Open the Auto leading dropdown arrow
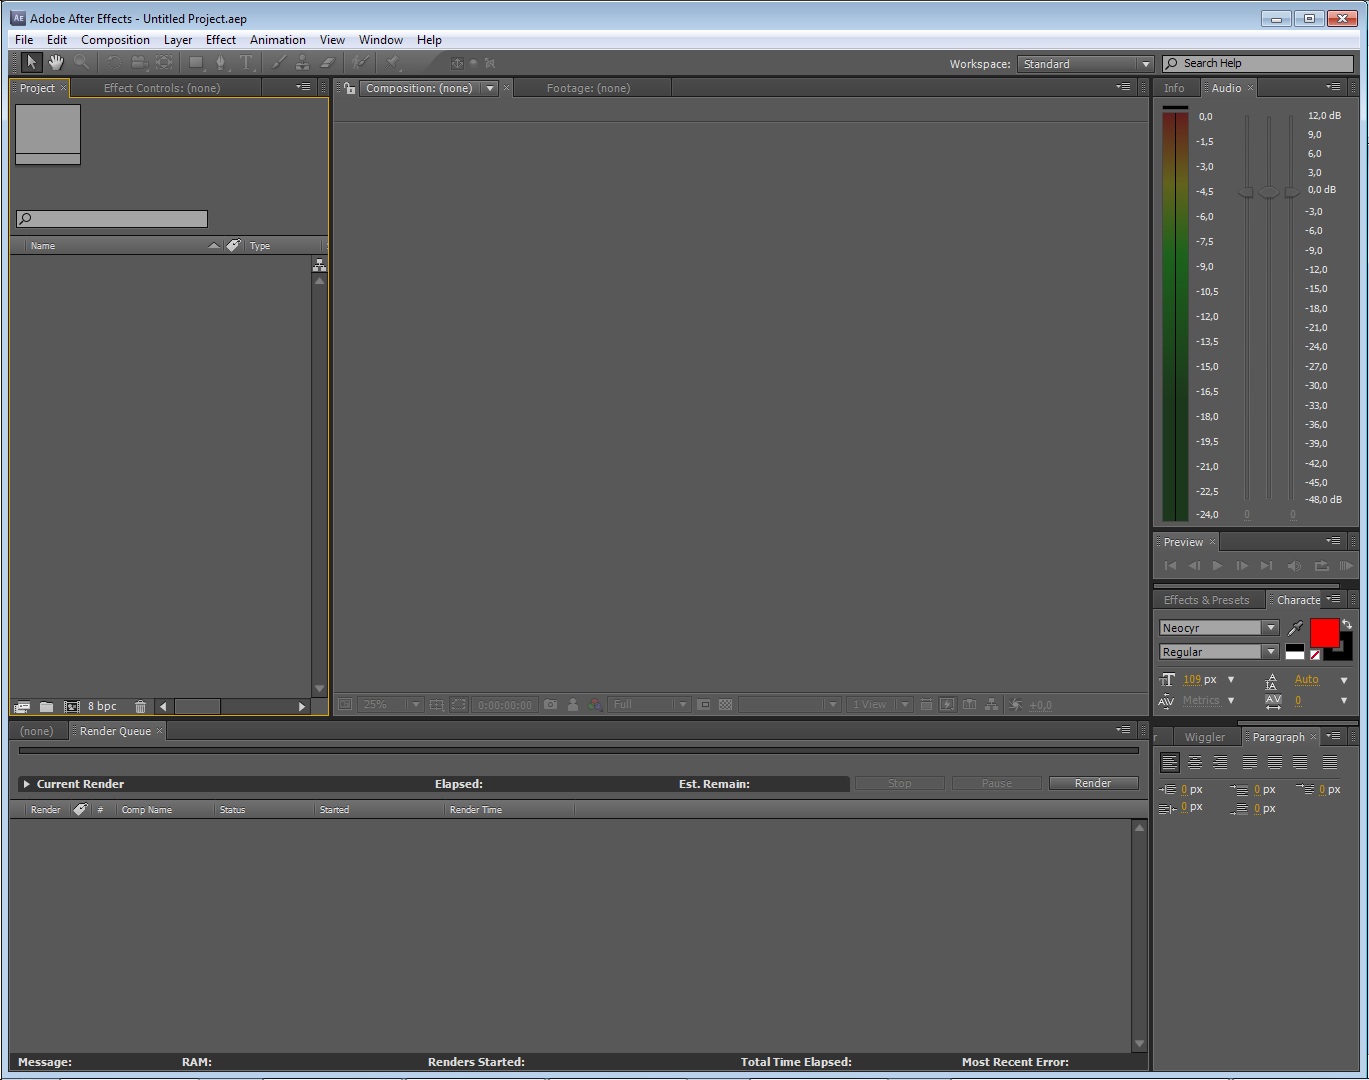Viewport: 1369px width, 1080px height. click(1344, 680)
